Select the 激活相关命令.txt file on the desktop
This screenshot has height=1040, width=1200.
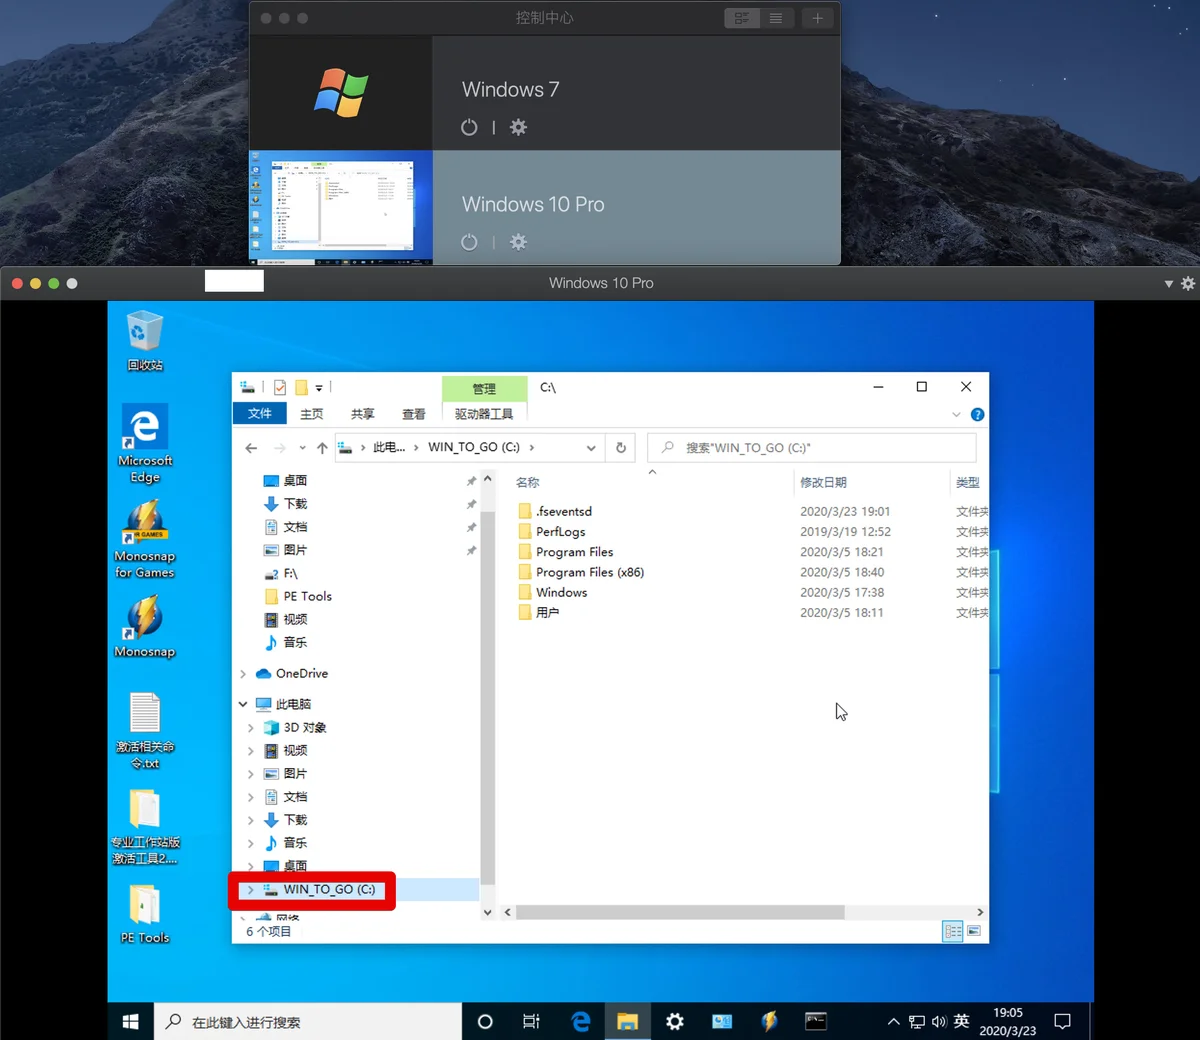pyautogui.click(x=145, y=731)
